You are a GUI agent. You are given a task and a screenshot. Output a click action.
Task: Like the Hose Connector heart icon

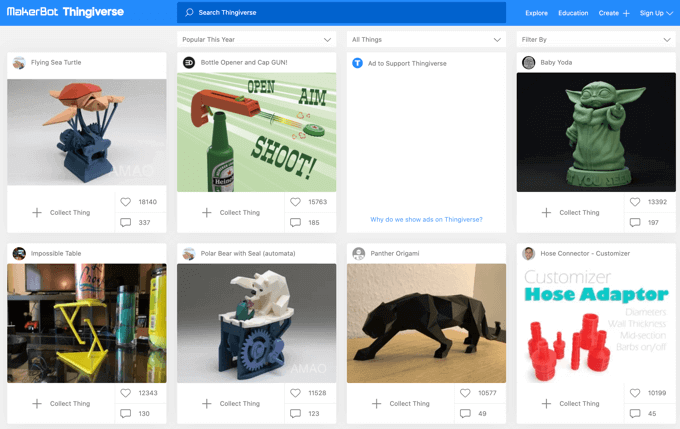tap(635, 393)
